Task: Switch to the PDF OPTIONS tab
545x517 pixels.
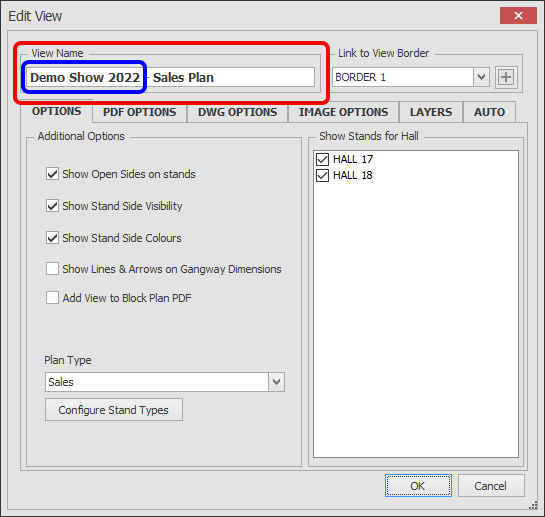Action: [139, 112]
